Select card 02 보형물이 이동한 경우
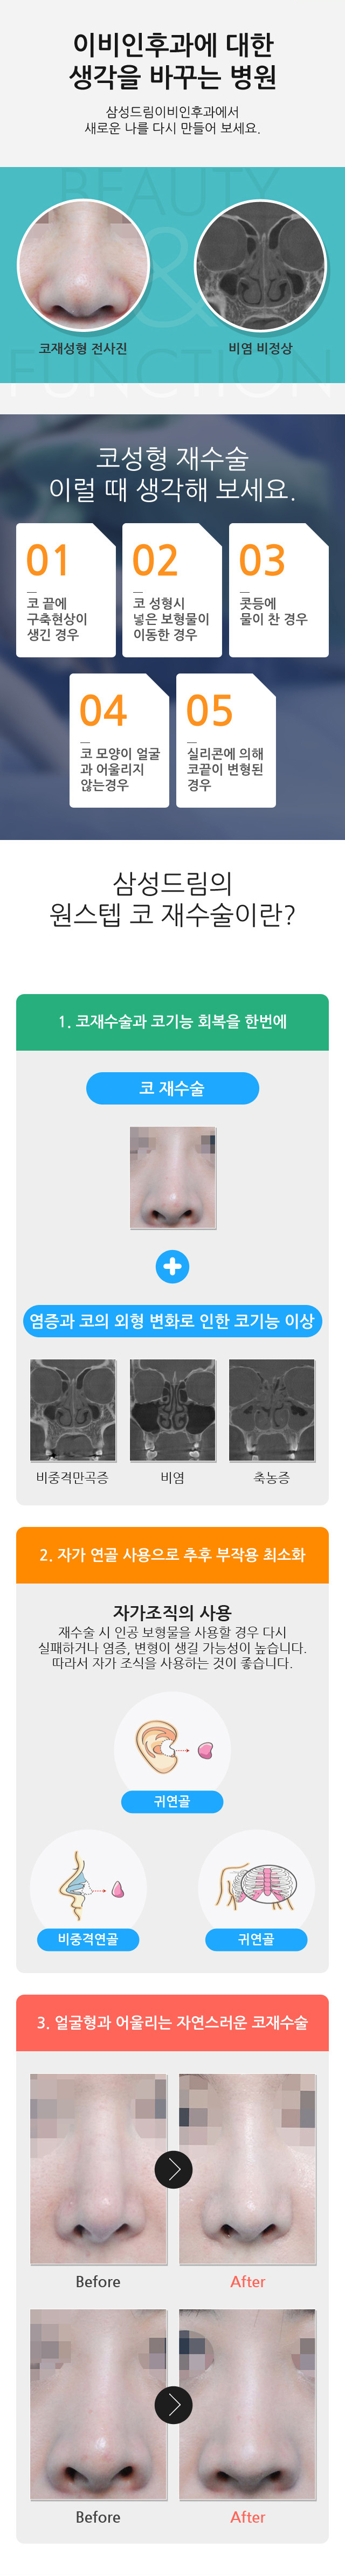Viewport: 345px width, 2576px height. click(172, 589)
